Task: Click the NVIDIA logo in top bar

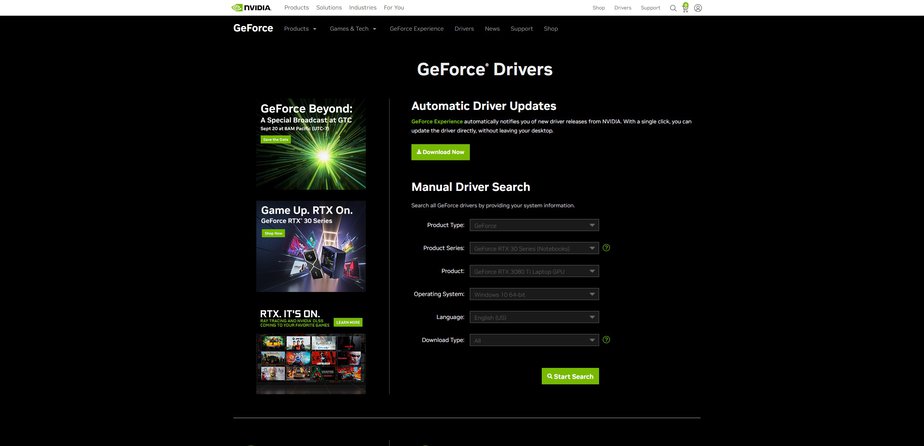Action: [252, 8]
